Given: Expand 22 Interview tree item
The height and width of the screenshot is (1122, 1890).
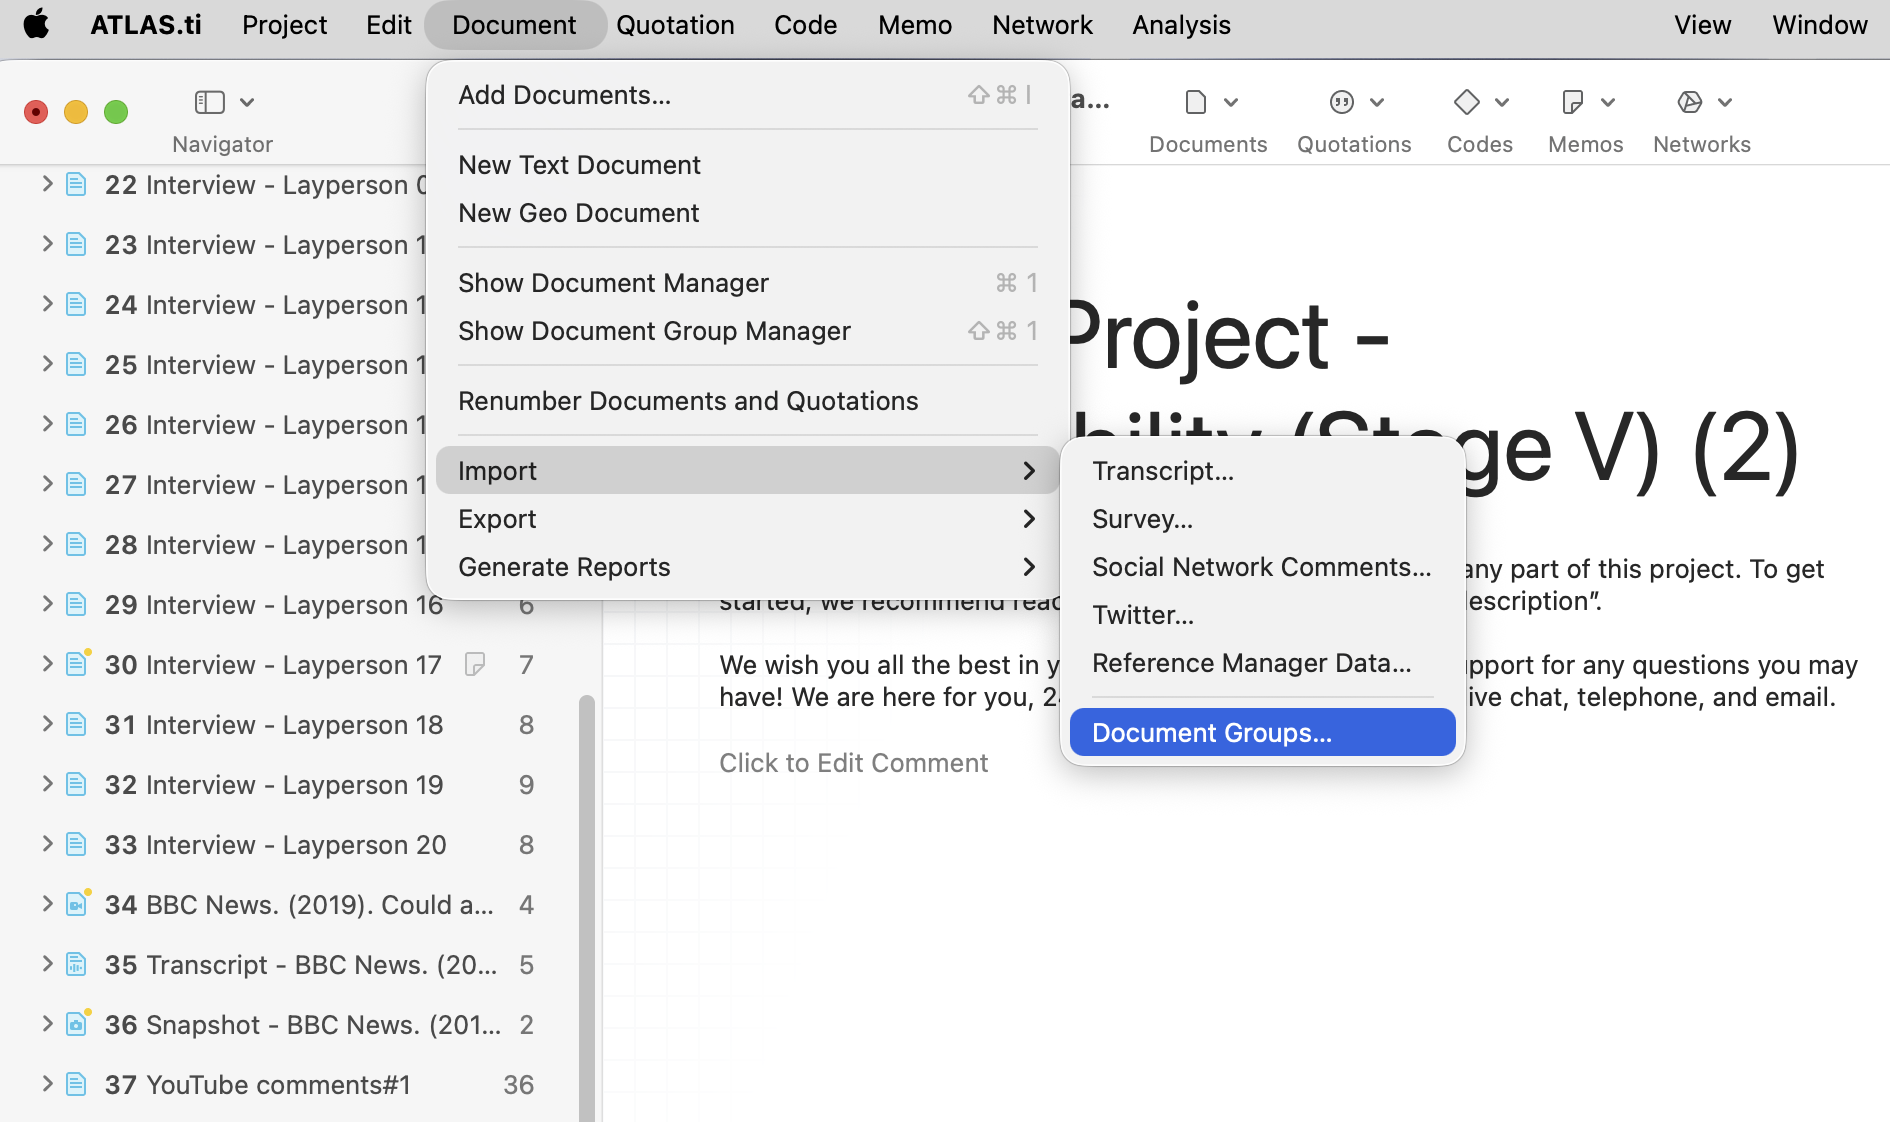Looking at the screenshot, I should point(46,184).
